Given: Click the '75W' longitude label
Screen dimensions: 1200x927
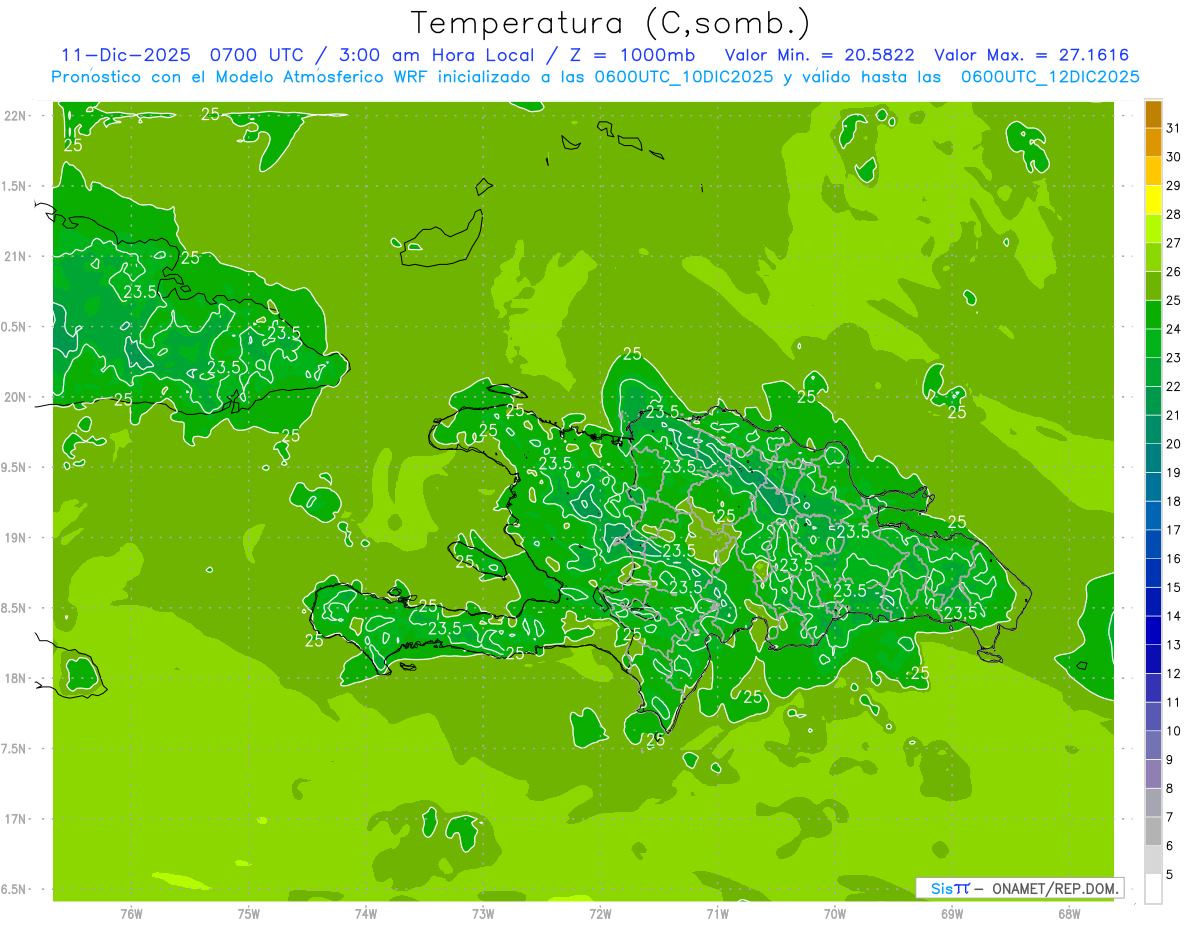Looking at the screenshot, I should point(249,913).
